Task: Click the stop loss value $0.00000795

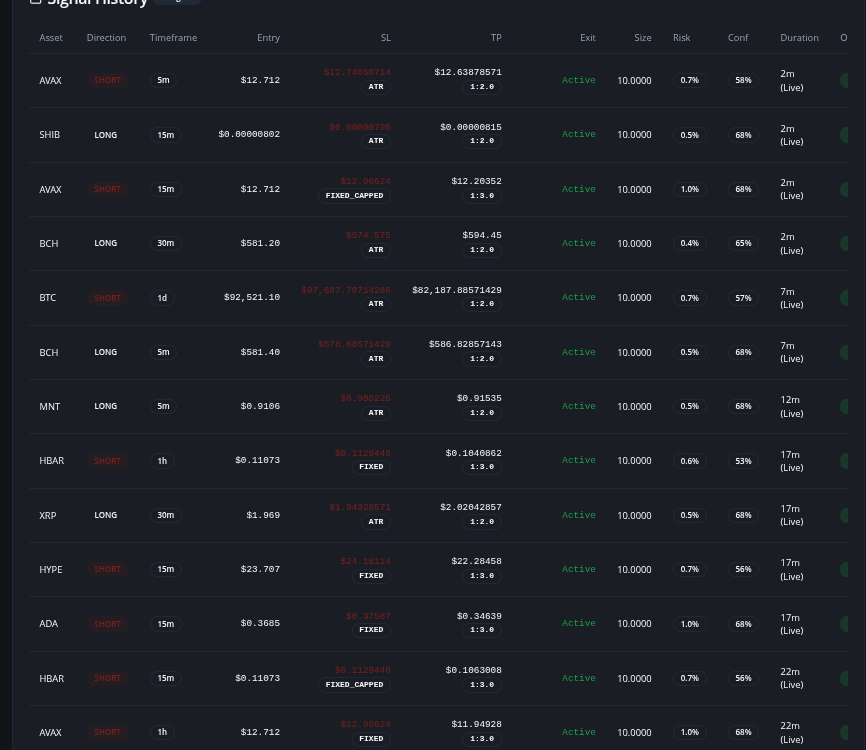Action: point(360,127)
